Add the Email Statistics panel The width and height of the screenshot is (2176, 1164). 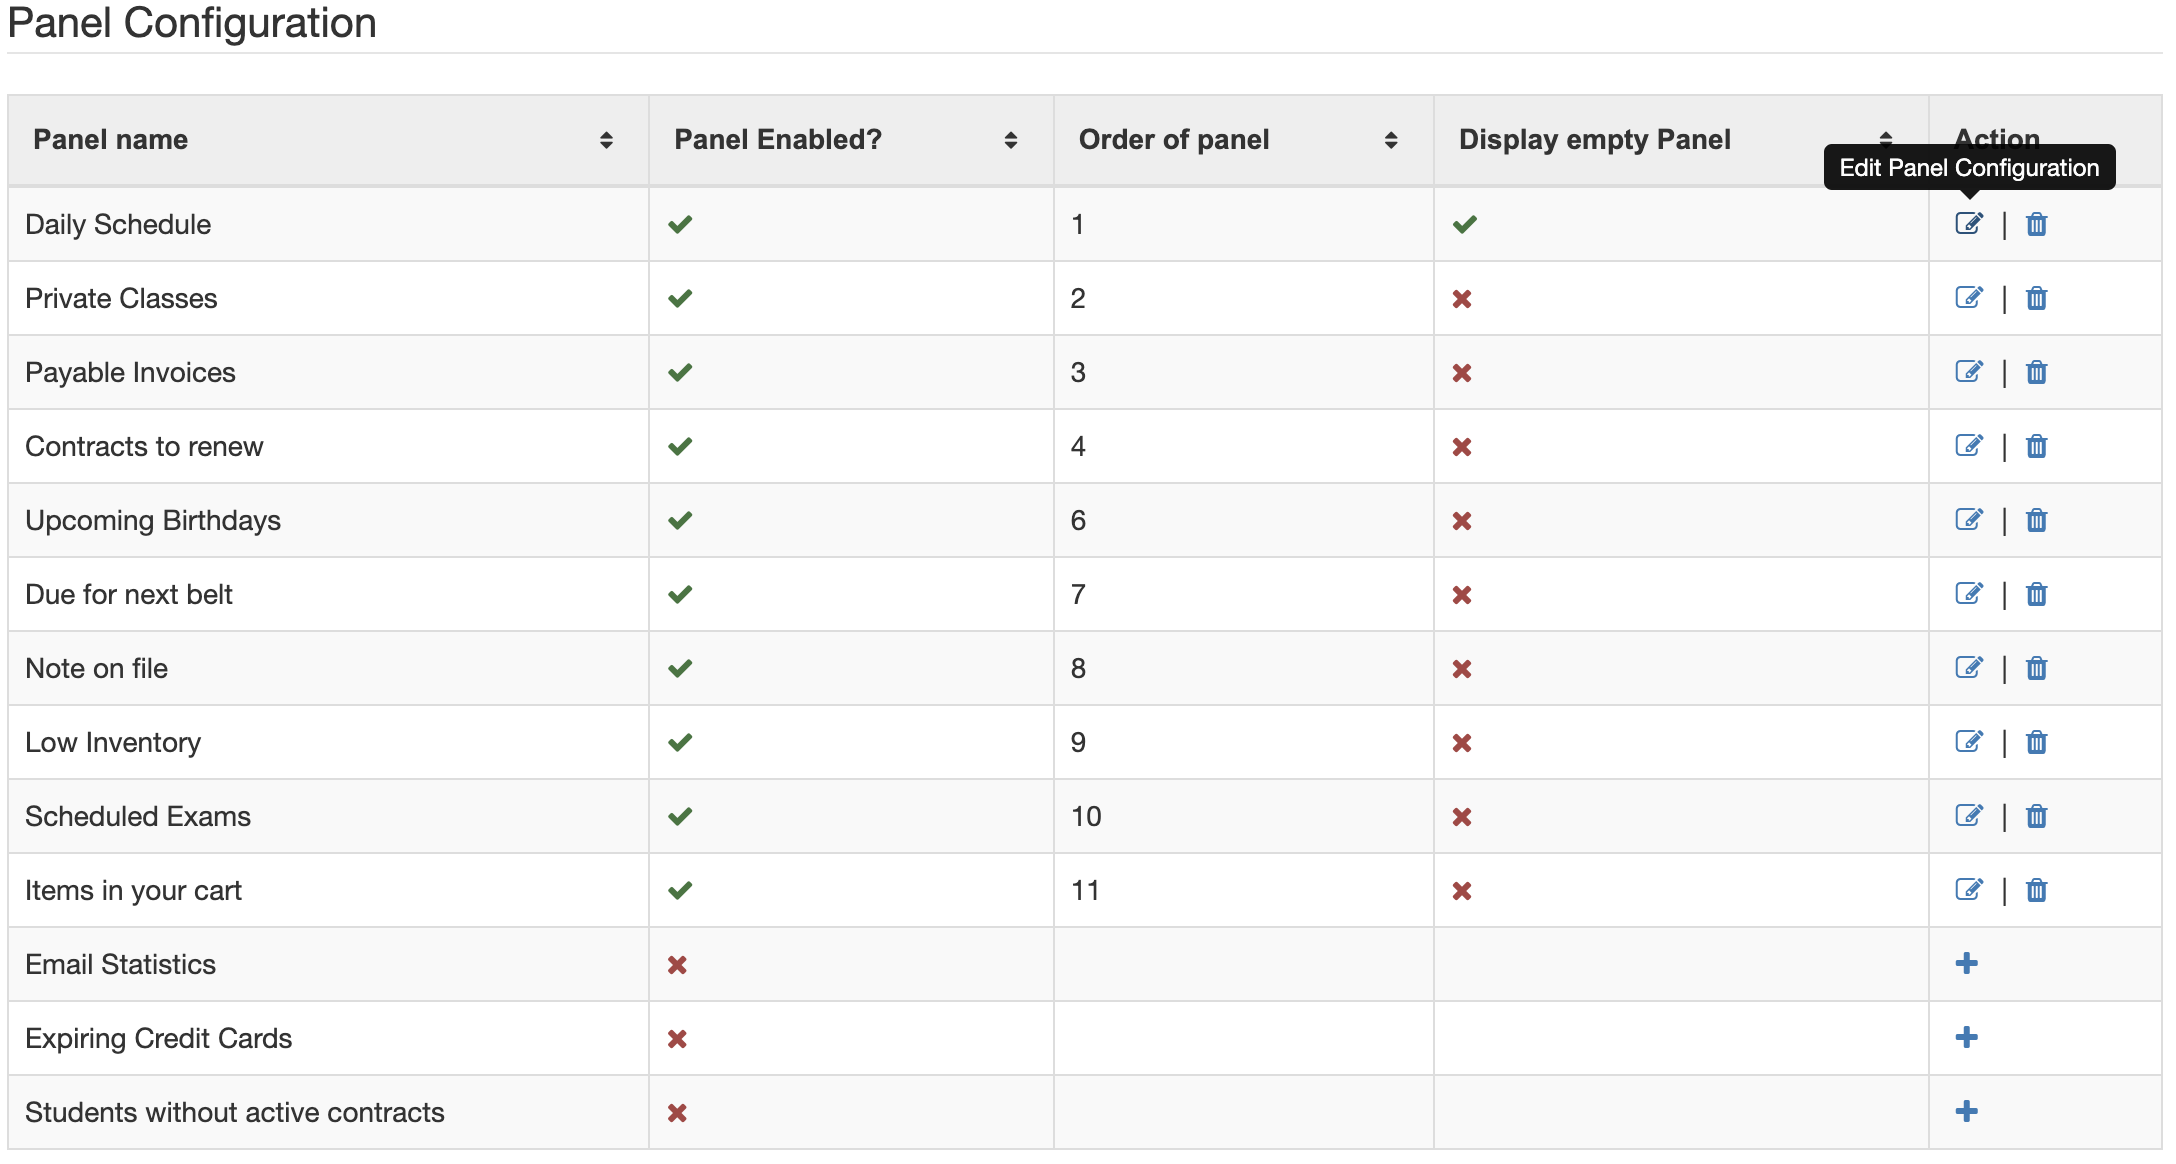(1966, 963)
